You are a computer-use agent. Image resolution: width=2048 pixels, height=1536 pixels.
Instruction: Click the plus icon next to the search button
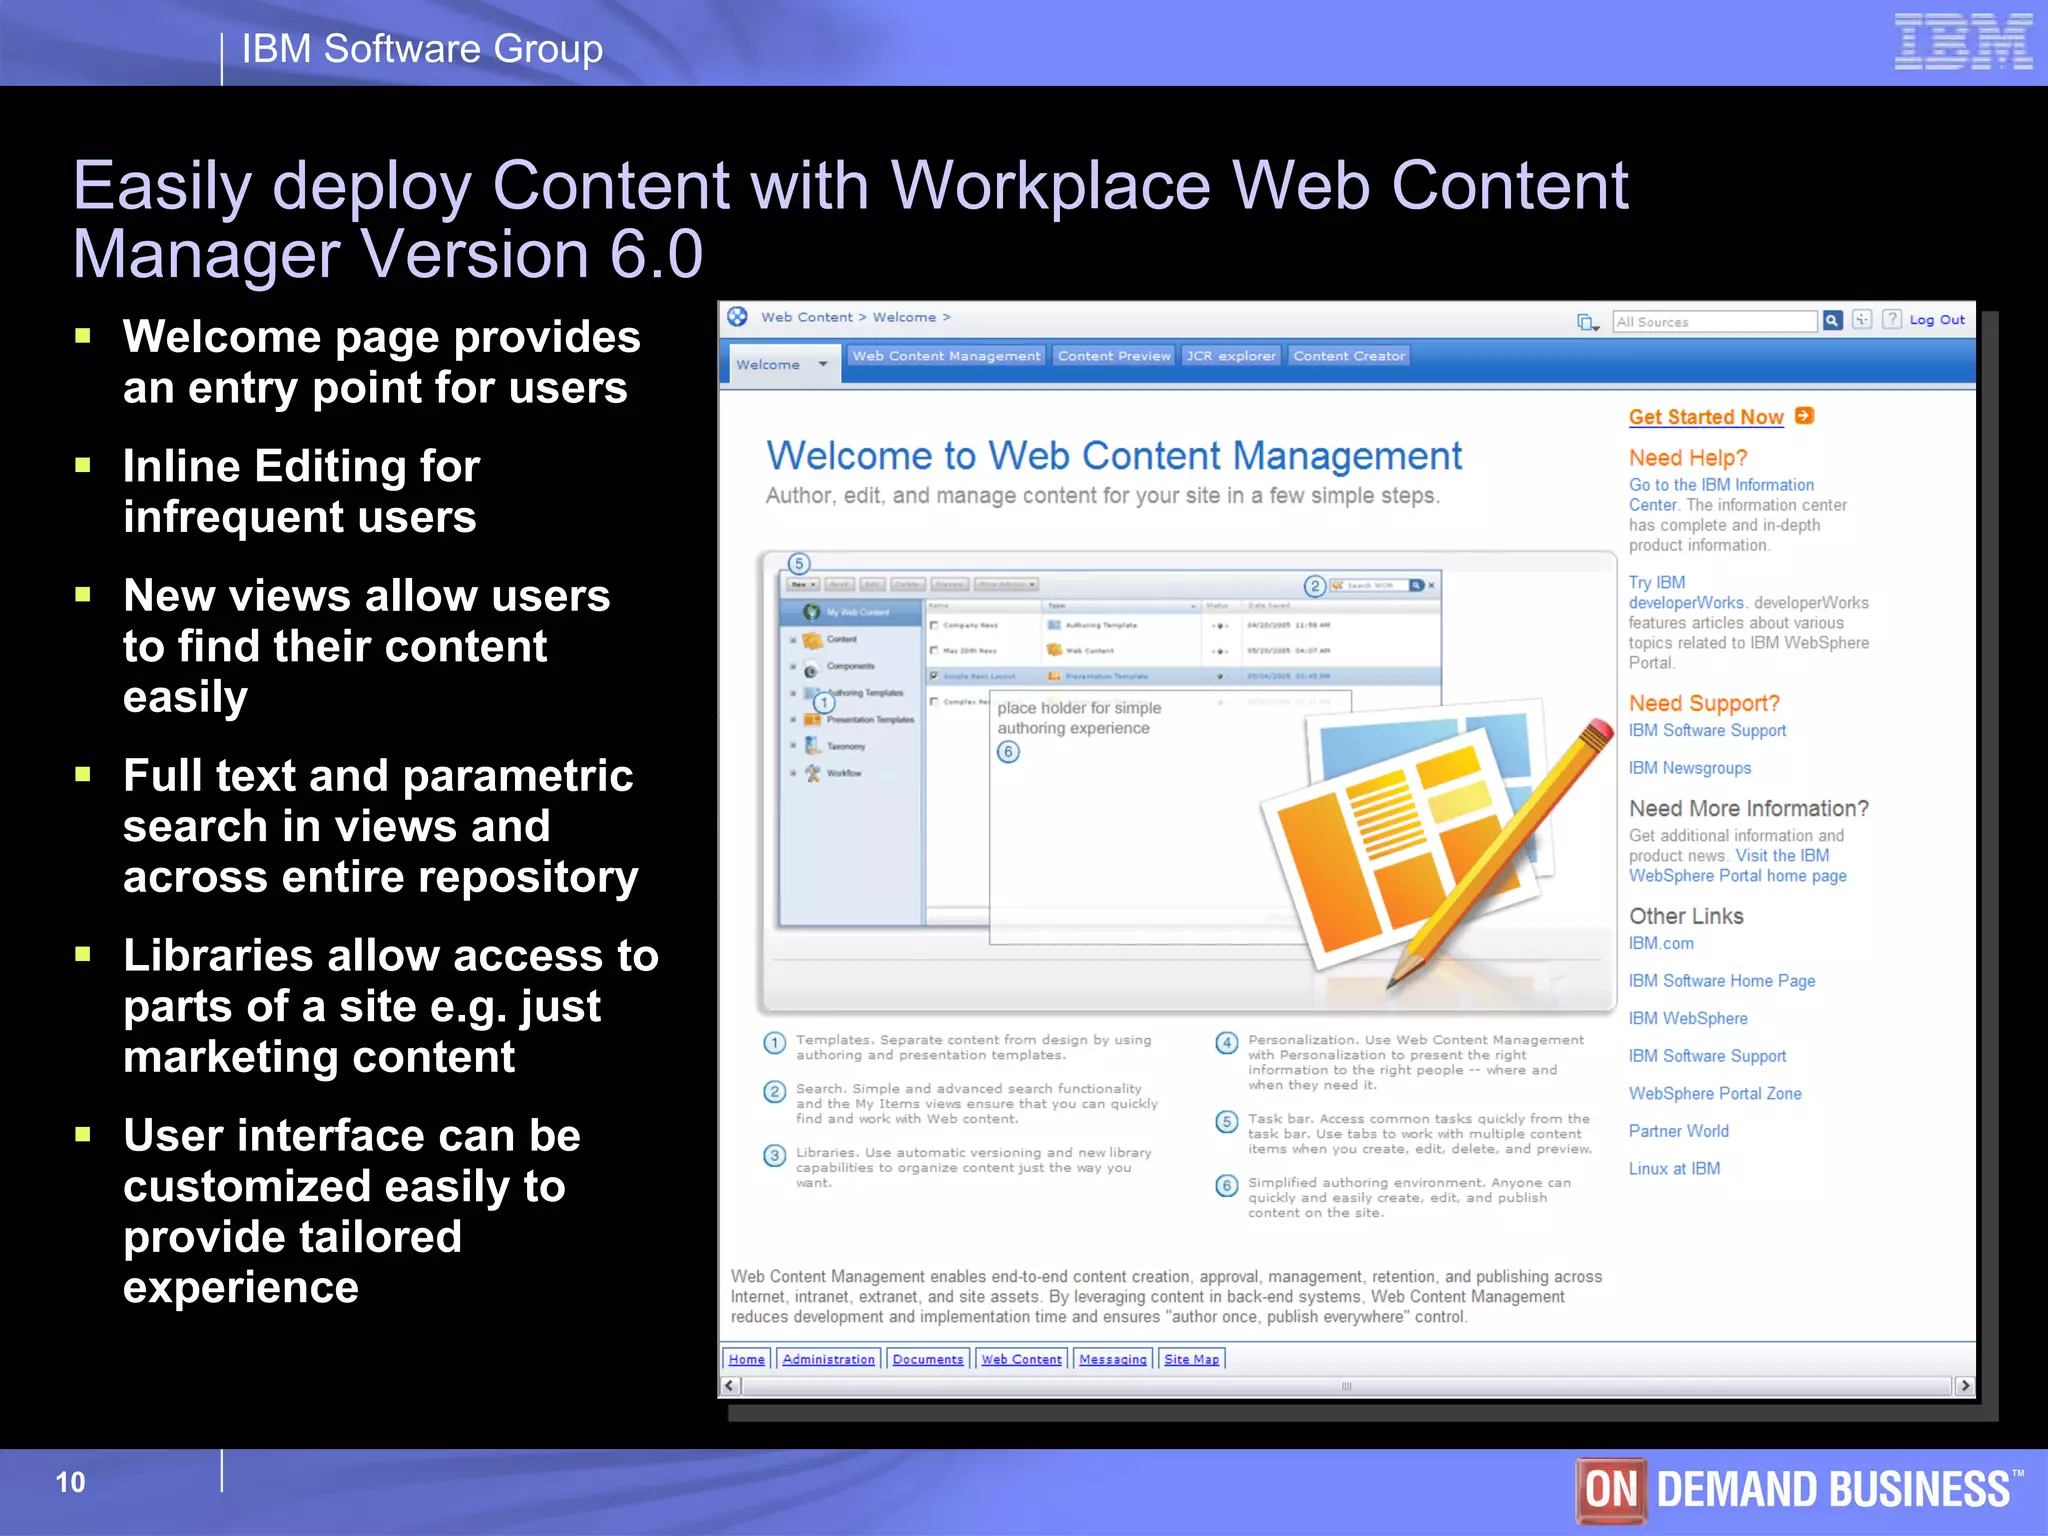1862,319
